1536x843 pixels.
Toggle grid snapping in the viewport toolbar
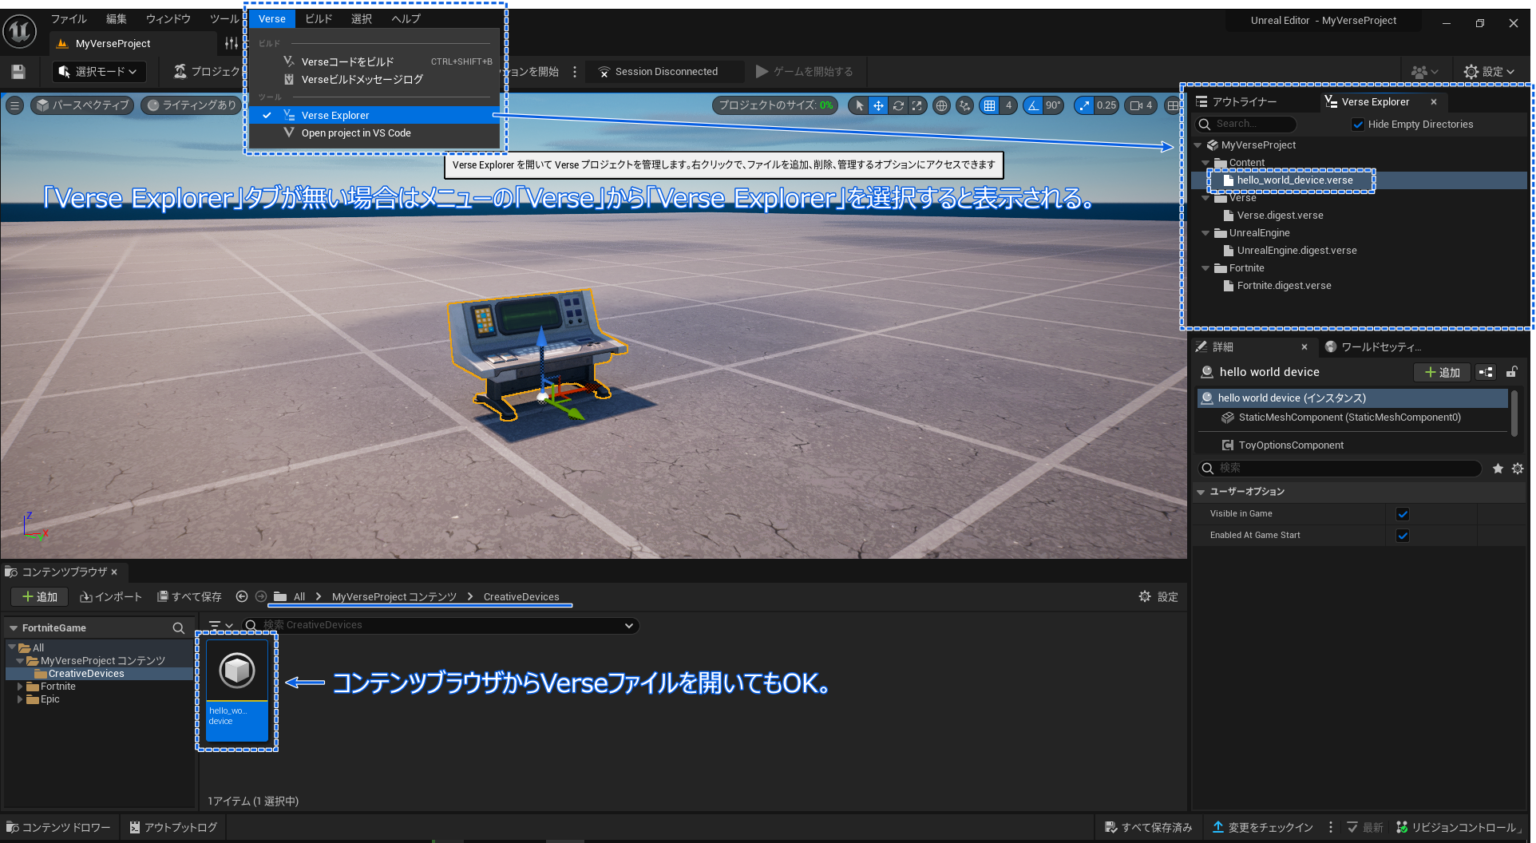[x=988, y=104]
